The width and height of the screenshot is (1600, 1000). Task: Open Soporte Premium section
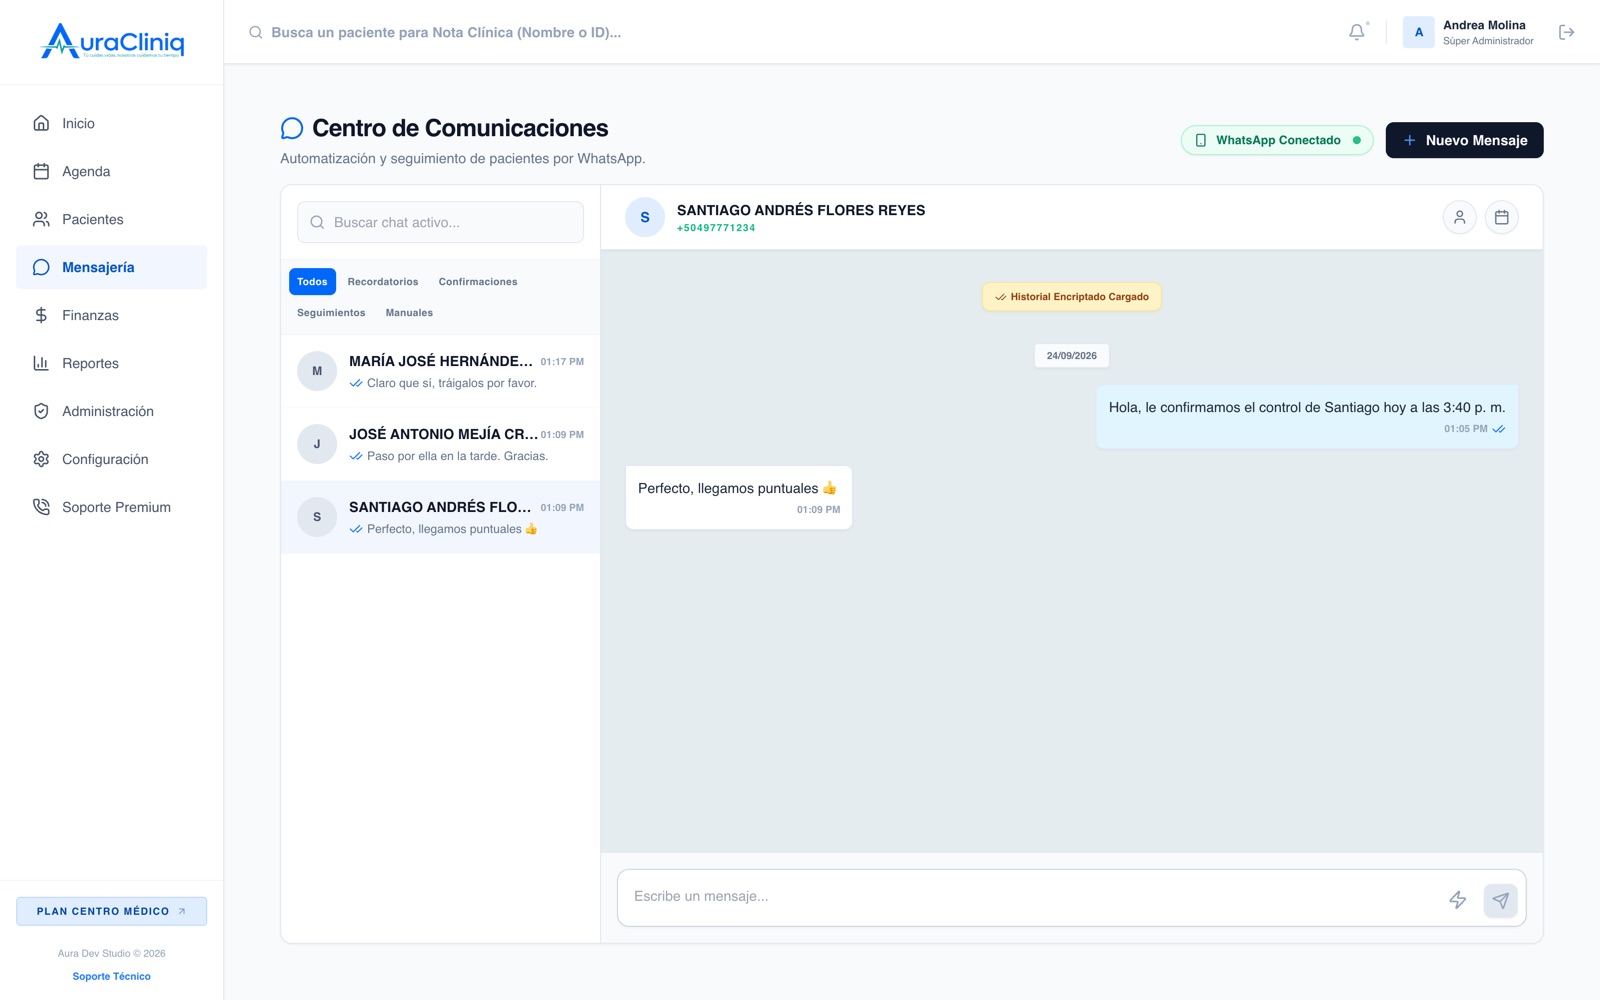pyautogui.click(x=112, y=507)
